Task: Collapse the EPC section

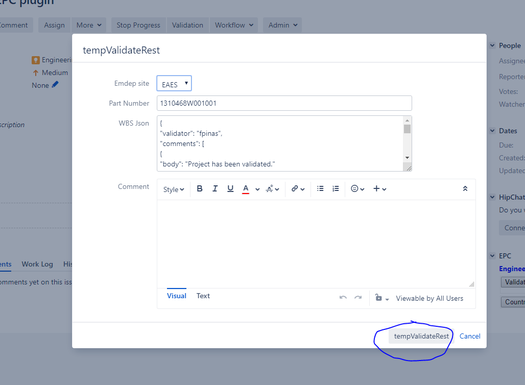Action: pyautogui.click(x=493, y=256)
